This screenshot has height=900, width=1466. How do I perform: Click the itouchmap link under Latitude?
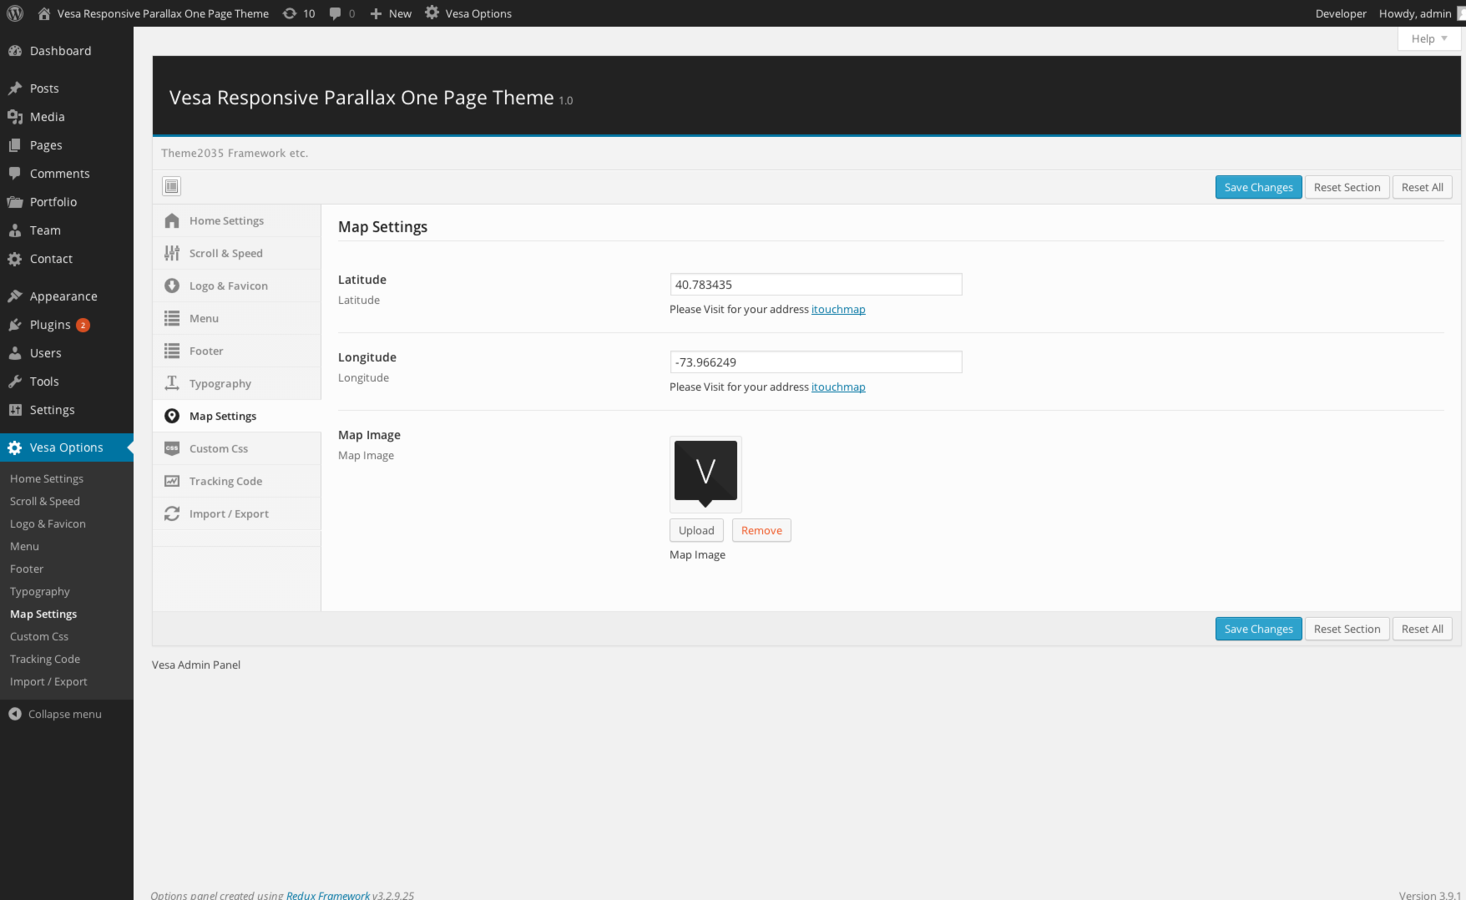tap(838, 309)
